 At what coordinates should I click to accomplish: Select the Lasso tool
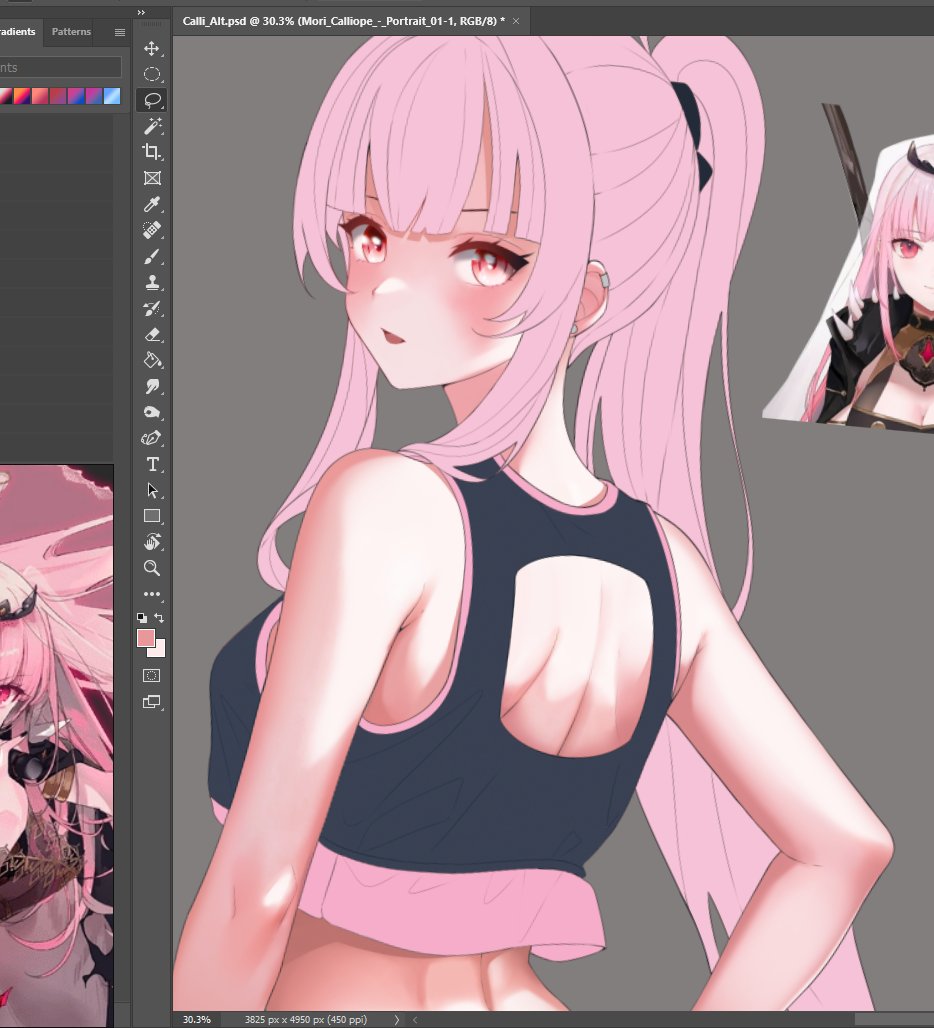click(x=151, y=100)
